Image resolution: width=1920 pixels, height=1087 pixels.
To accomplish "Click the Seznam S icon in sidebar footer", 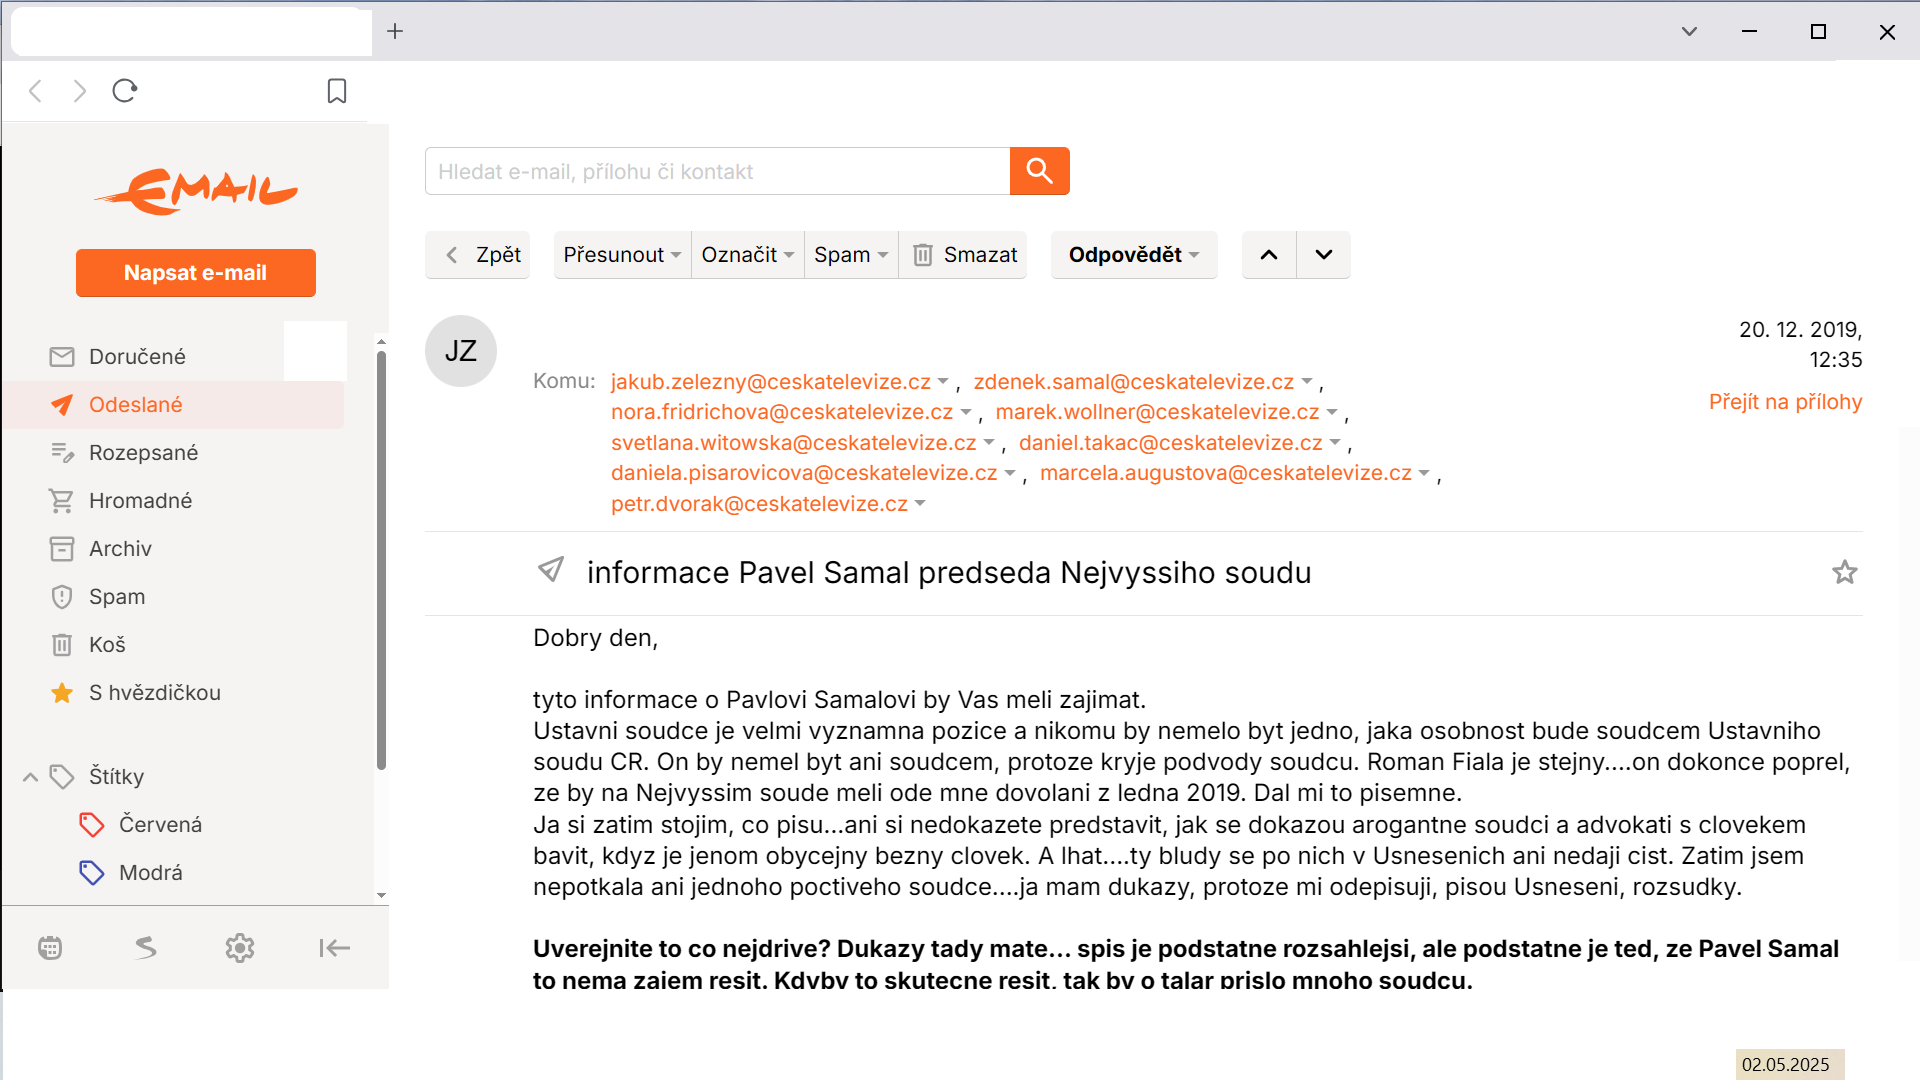I will pyautogui.click(x=146, y=948).
